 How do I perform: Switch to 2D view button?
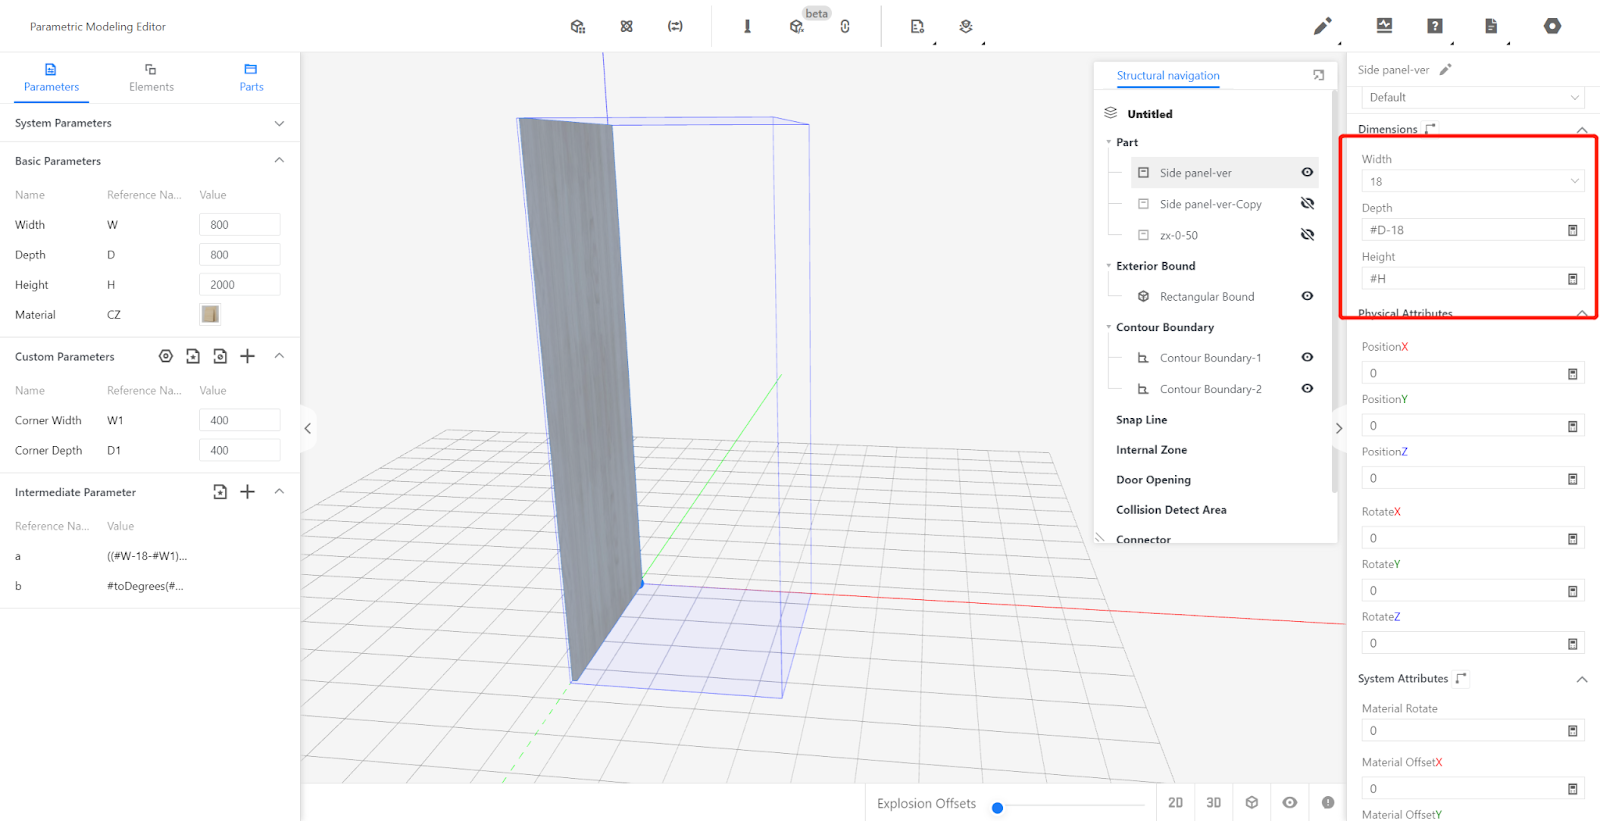coord(1175,803)
